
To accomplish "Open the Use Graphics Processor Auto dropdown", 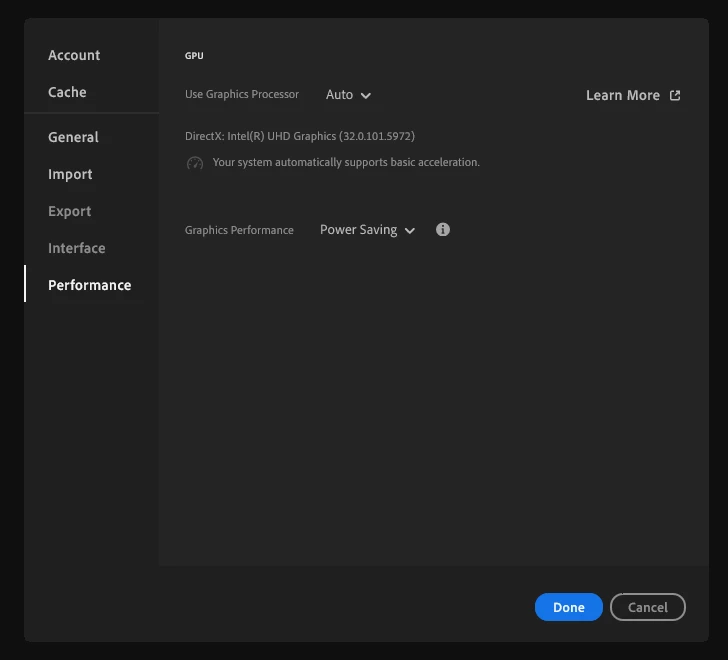I will pyautogui.click(x=348, y=95).
